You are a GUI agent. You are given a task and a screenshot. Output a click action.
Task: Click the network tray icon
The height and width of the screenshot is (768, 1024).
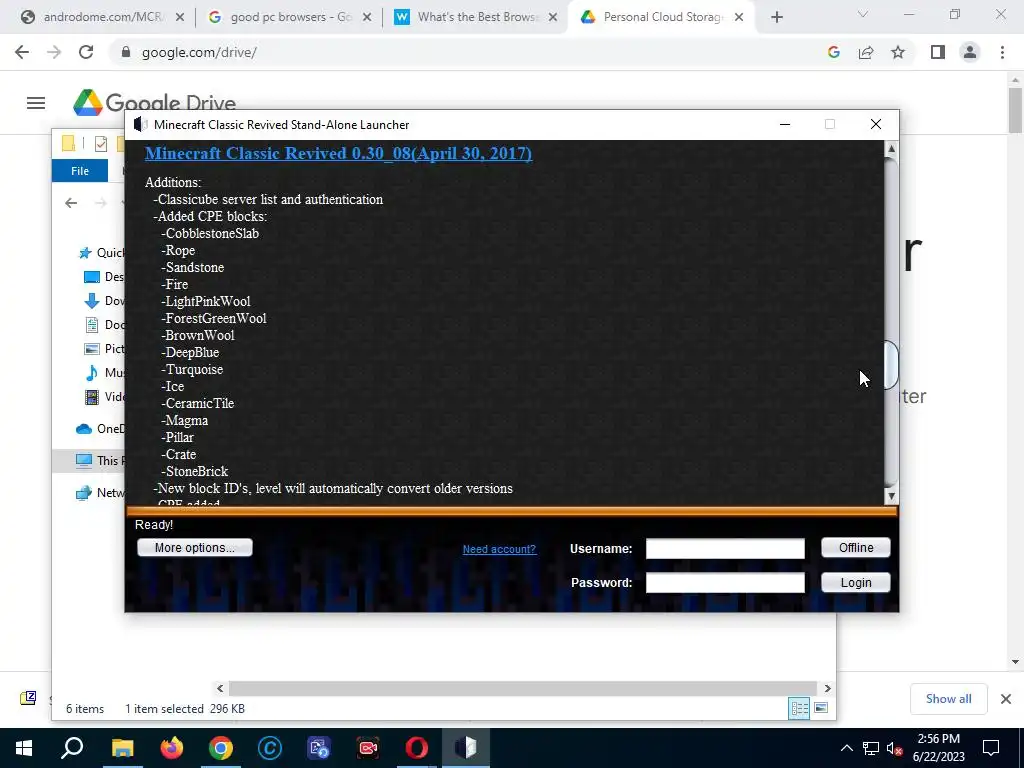click(871, 748)
